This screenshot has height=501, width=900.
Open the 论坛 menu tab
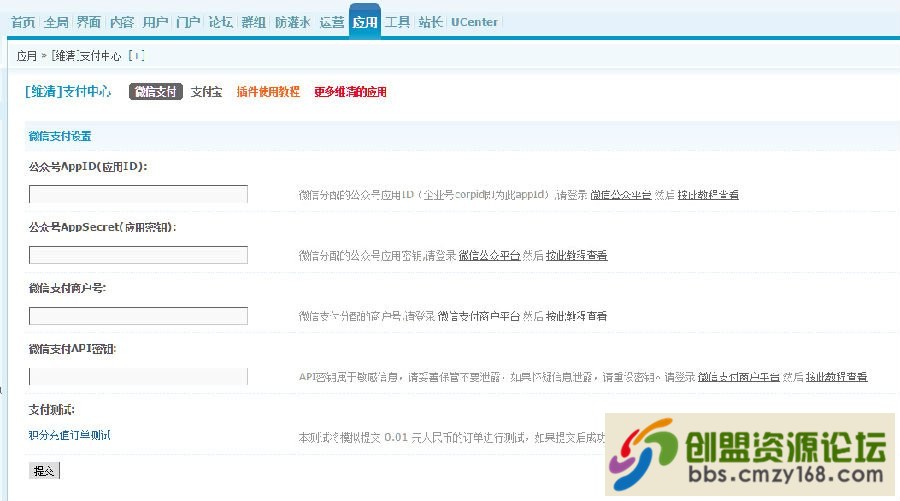coord(221,22)
